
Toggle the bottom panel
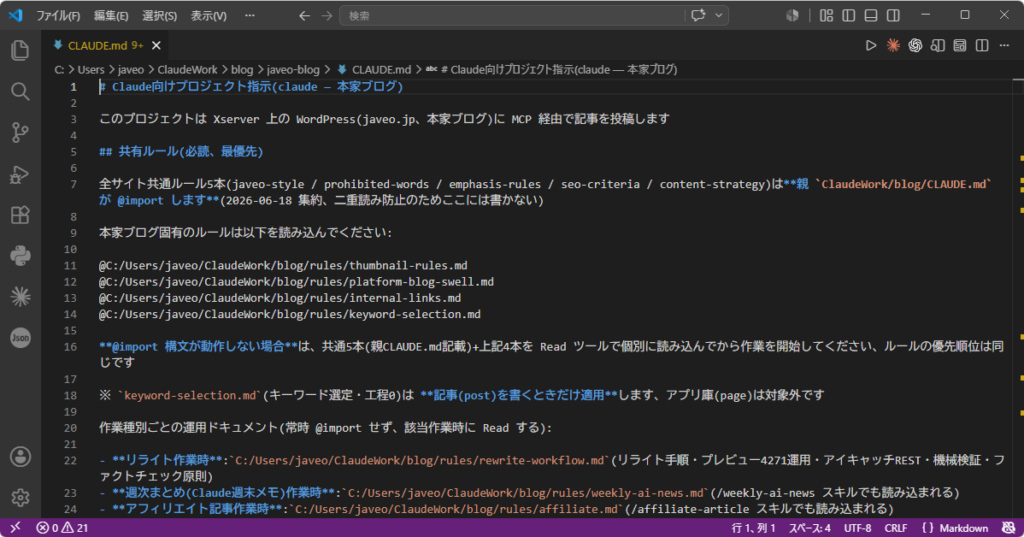(871, 15)
